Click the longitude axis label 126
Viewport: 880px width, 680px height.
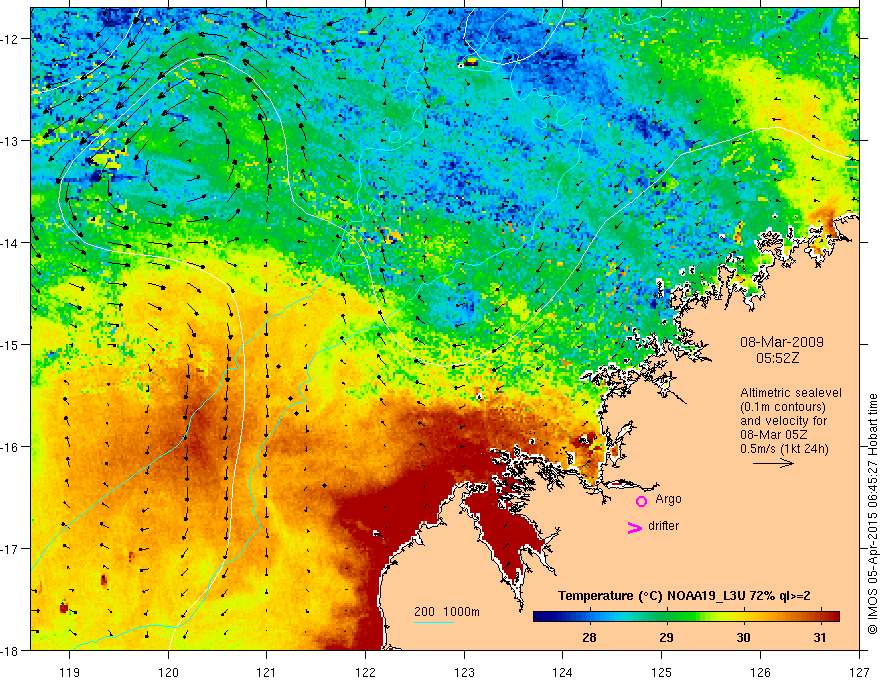tap(760, 672)
